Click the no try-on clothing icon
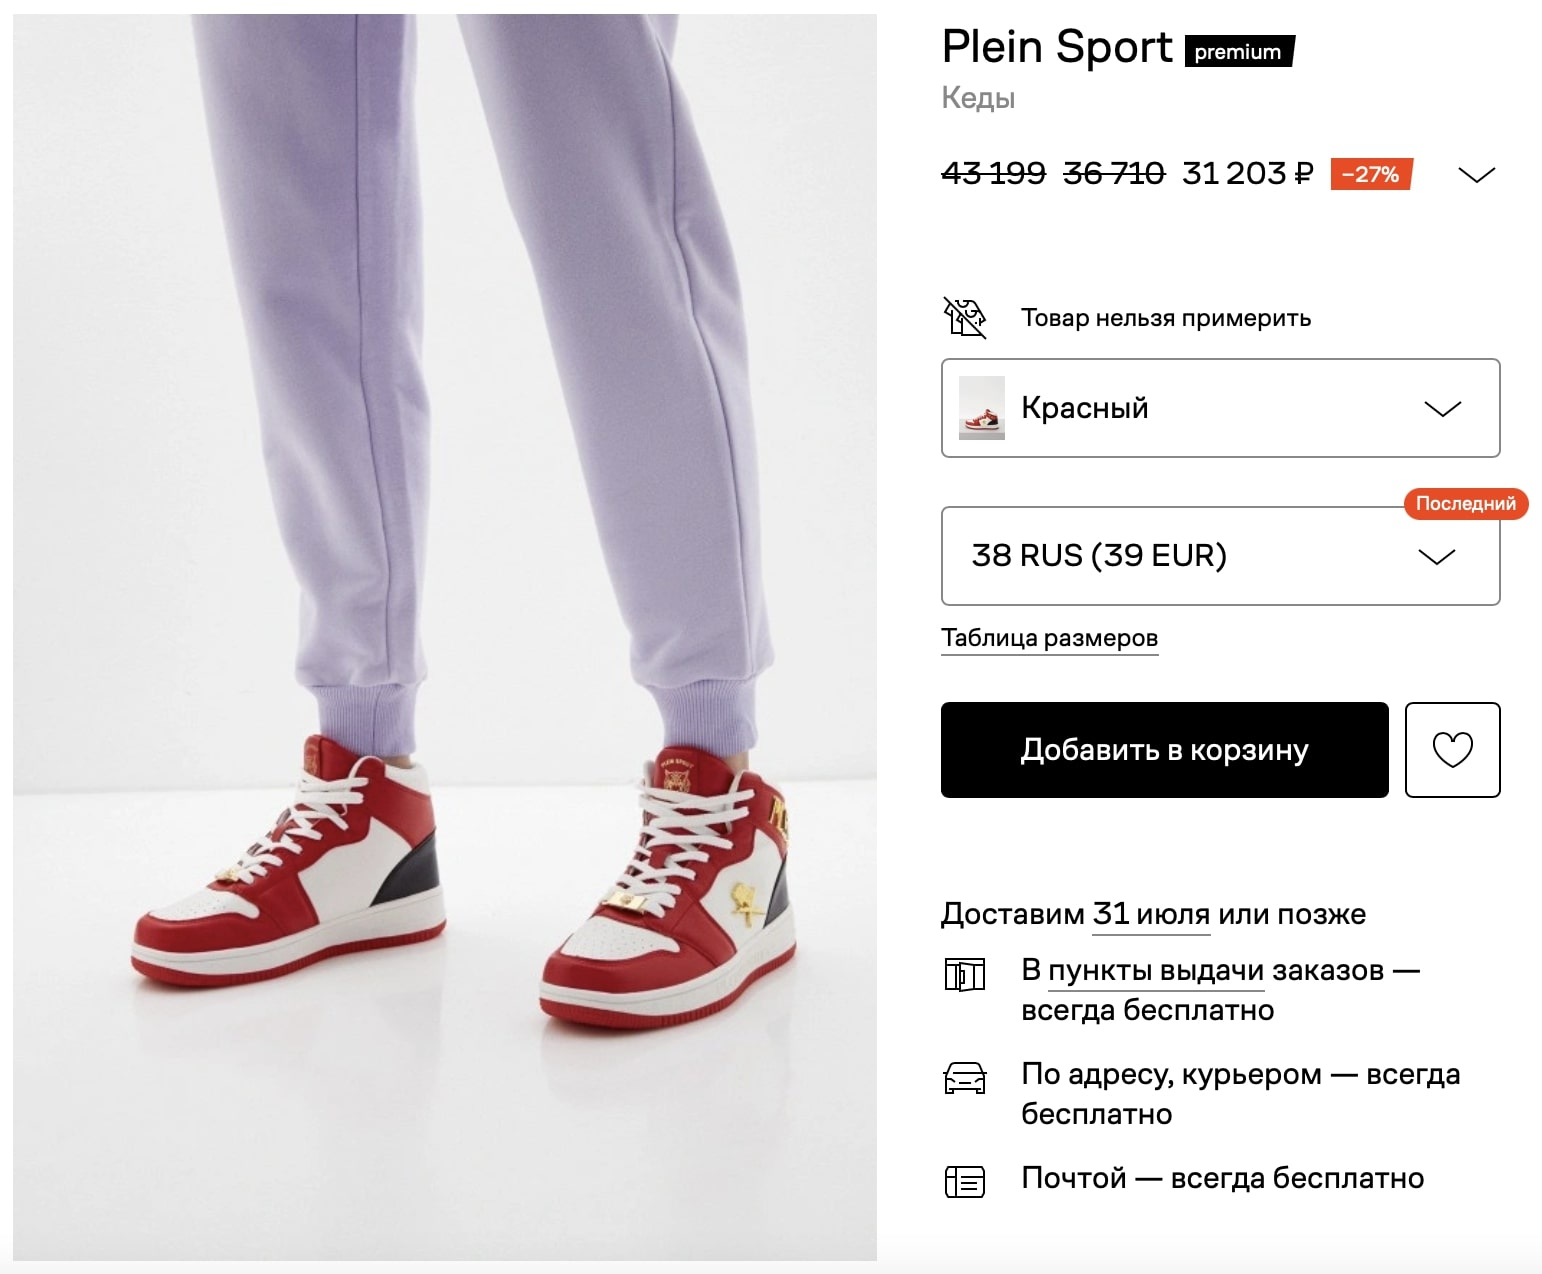 click(965, 318)
